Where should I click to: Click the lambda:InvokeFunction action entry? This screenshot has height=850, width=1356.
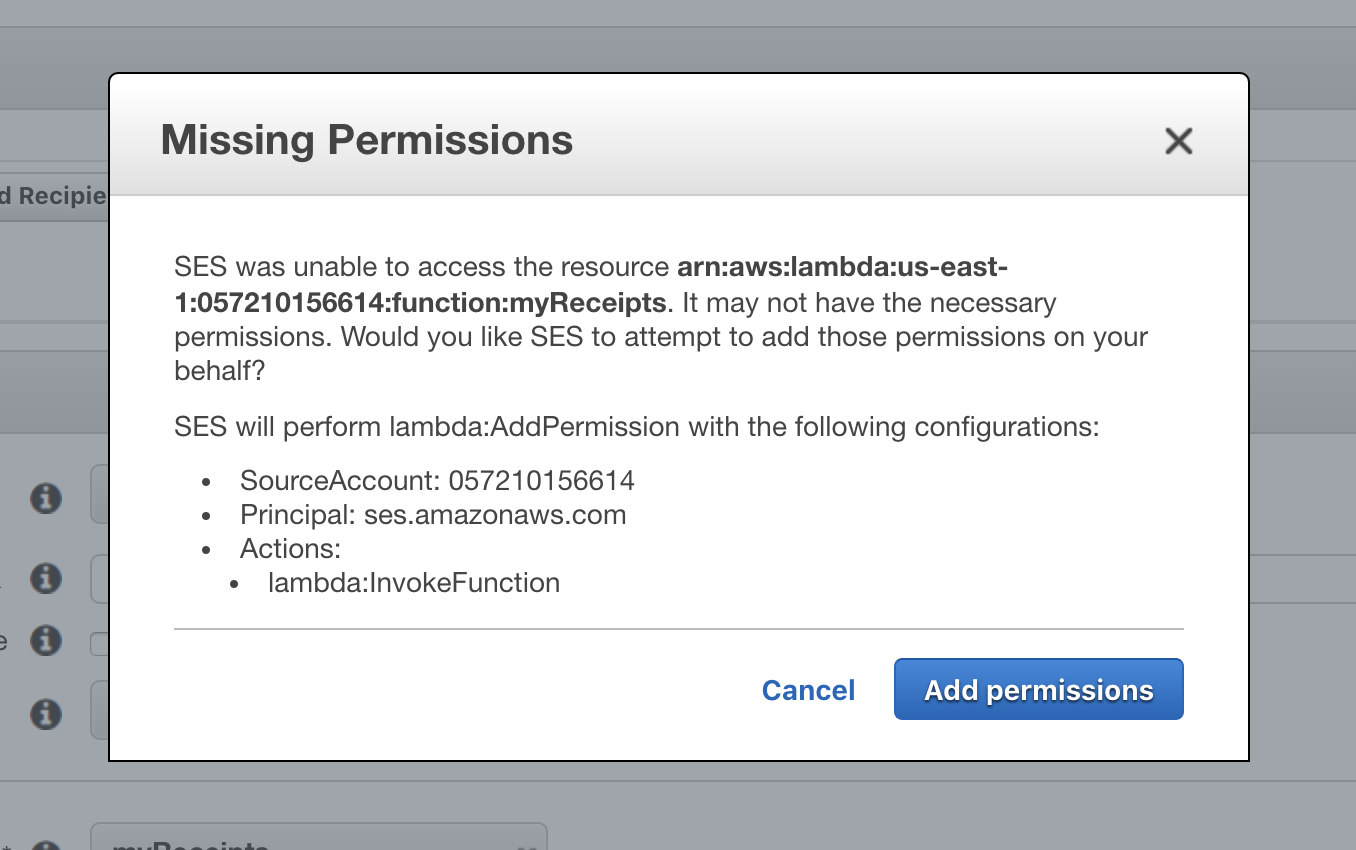(414, 583)
